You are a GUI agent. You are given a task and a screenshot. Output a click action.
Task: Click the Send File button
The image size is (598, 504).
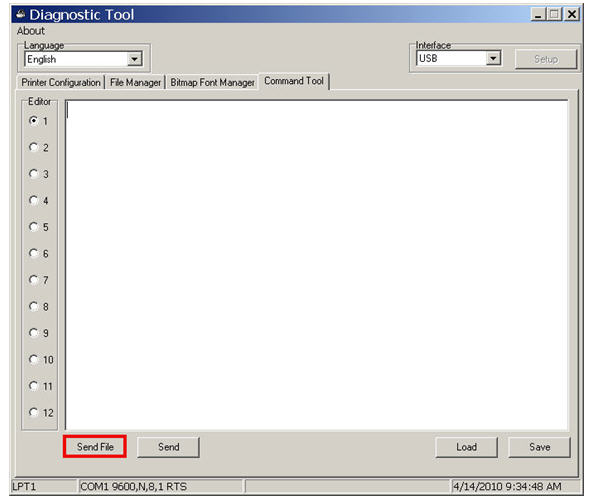pyautogui.click(x=95, y=447)
